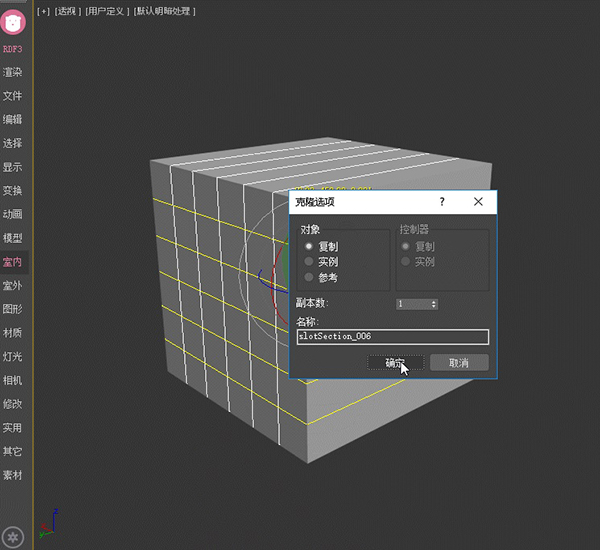Select the 复制 radio under 对象
This screenshot has height=550, width=600.
click(310, 246)
